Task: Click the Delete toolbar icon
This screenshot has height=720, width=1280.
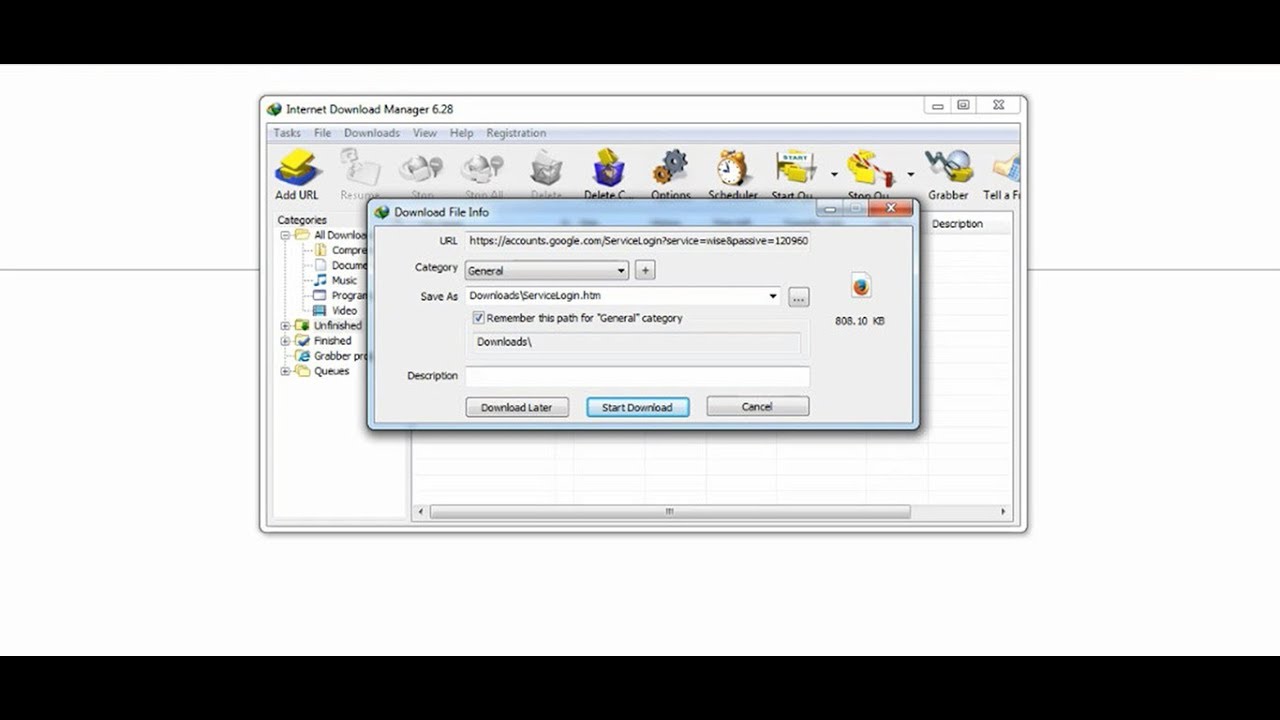Action: (546, 168)
